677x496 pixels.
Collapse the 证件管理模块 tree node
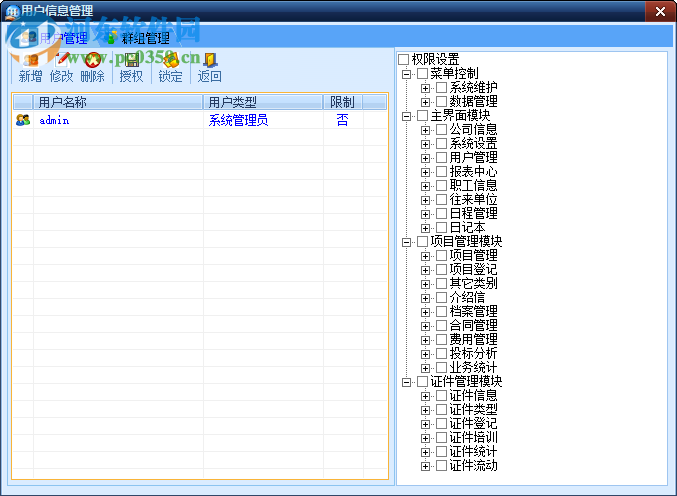coord(406,382)
